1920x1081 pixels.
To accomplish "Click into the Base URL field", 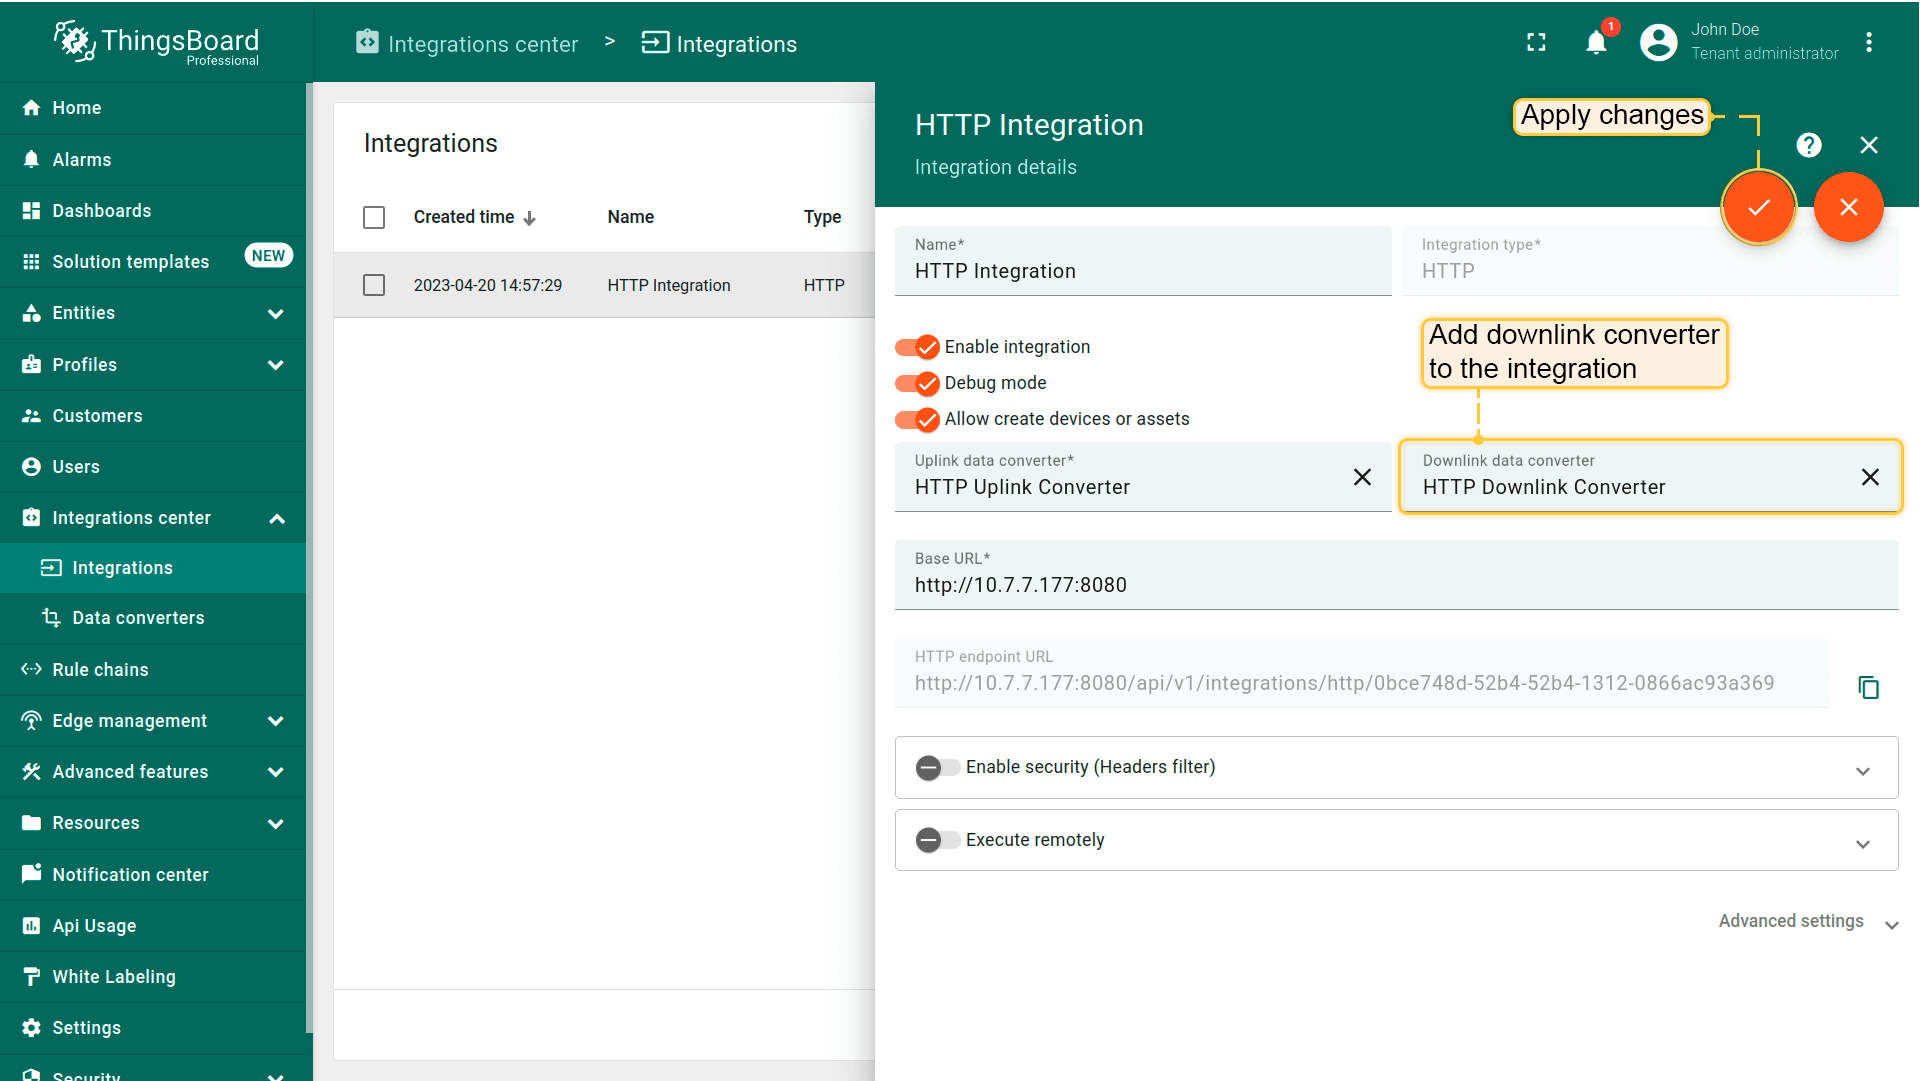I will tap(1395, 585).
